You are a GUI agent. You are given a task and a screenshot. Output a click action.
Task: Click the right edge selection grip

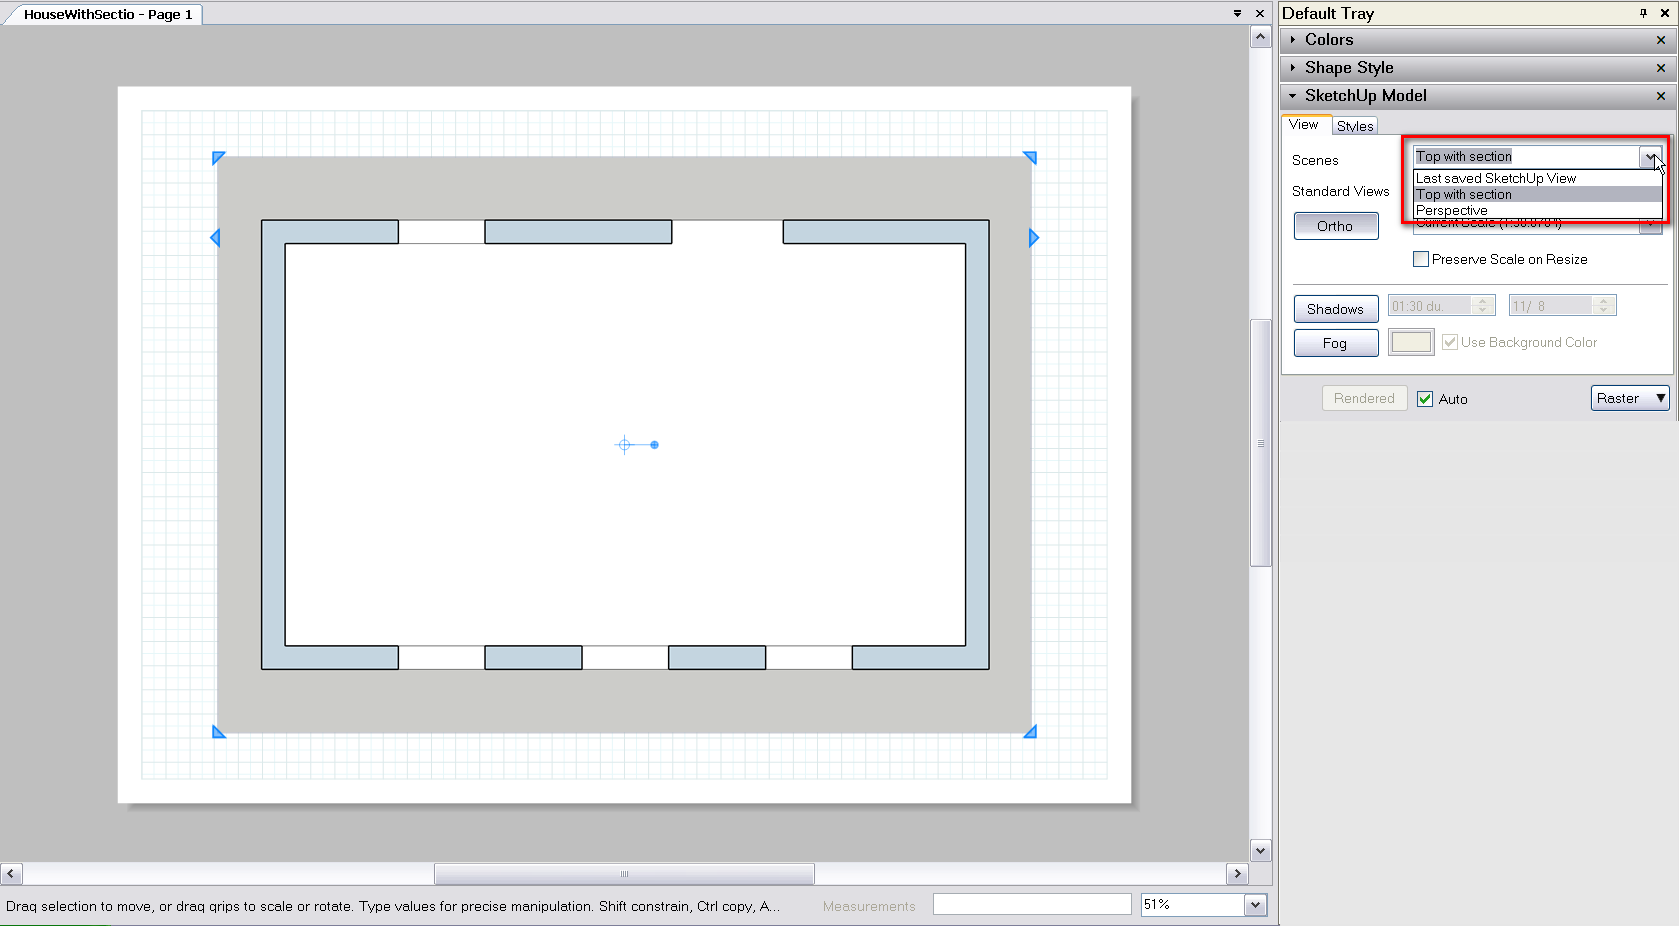pos(1034,238)
